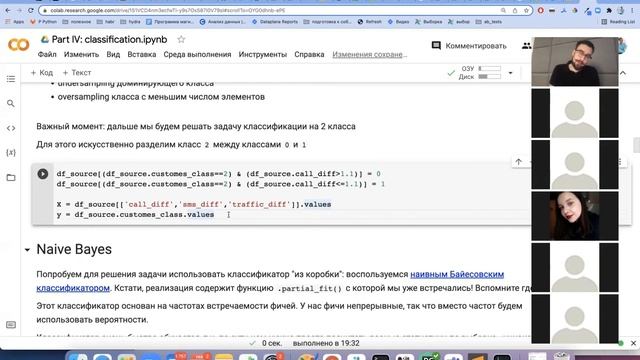Reload the Colab page
640x360 pixels.
pos(31,10)
